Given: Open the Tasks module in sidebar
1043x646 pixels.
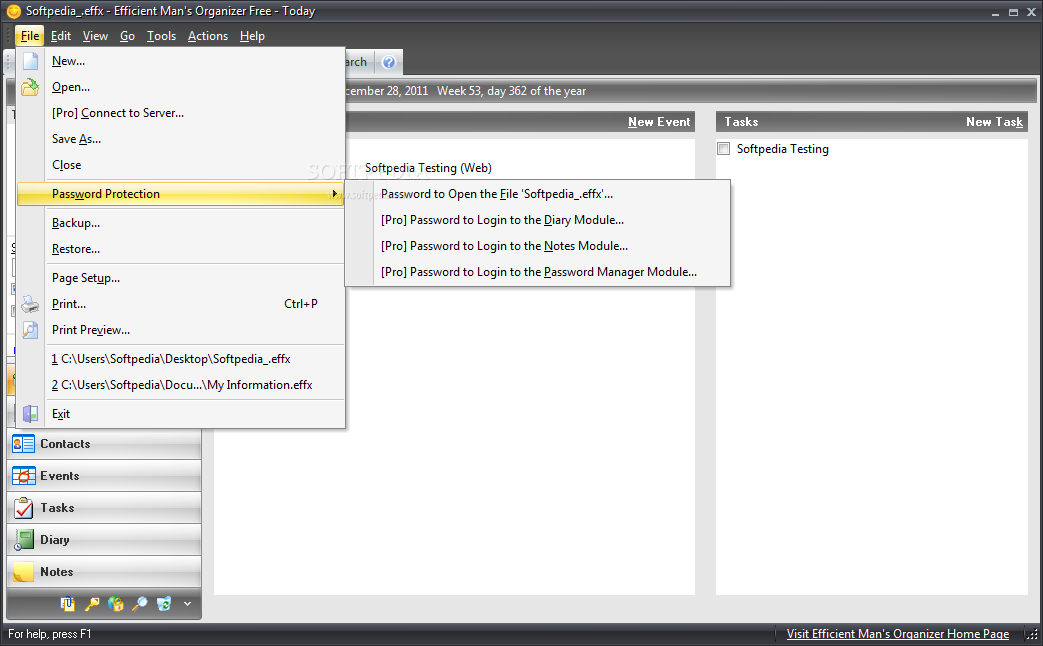Looking at the screenshot, I should coord(104,508).
